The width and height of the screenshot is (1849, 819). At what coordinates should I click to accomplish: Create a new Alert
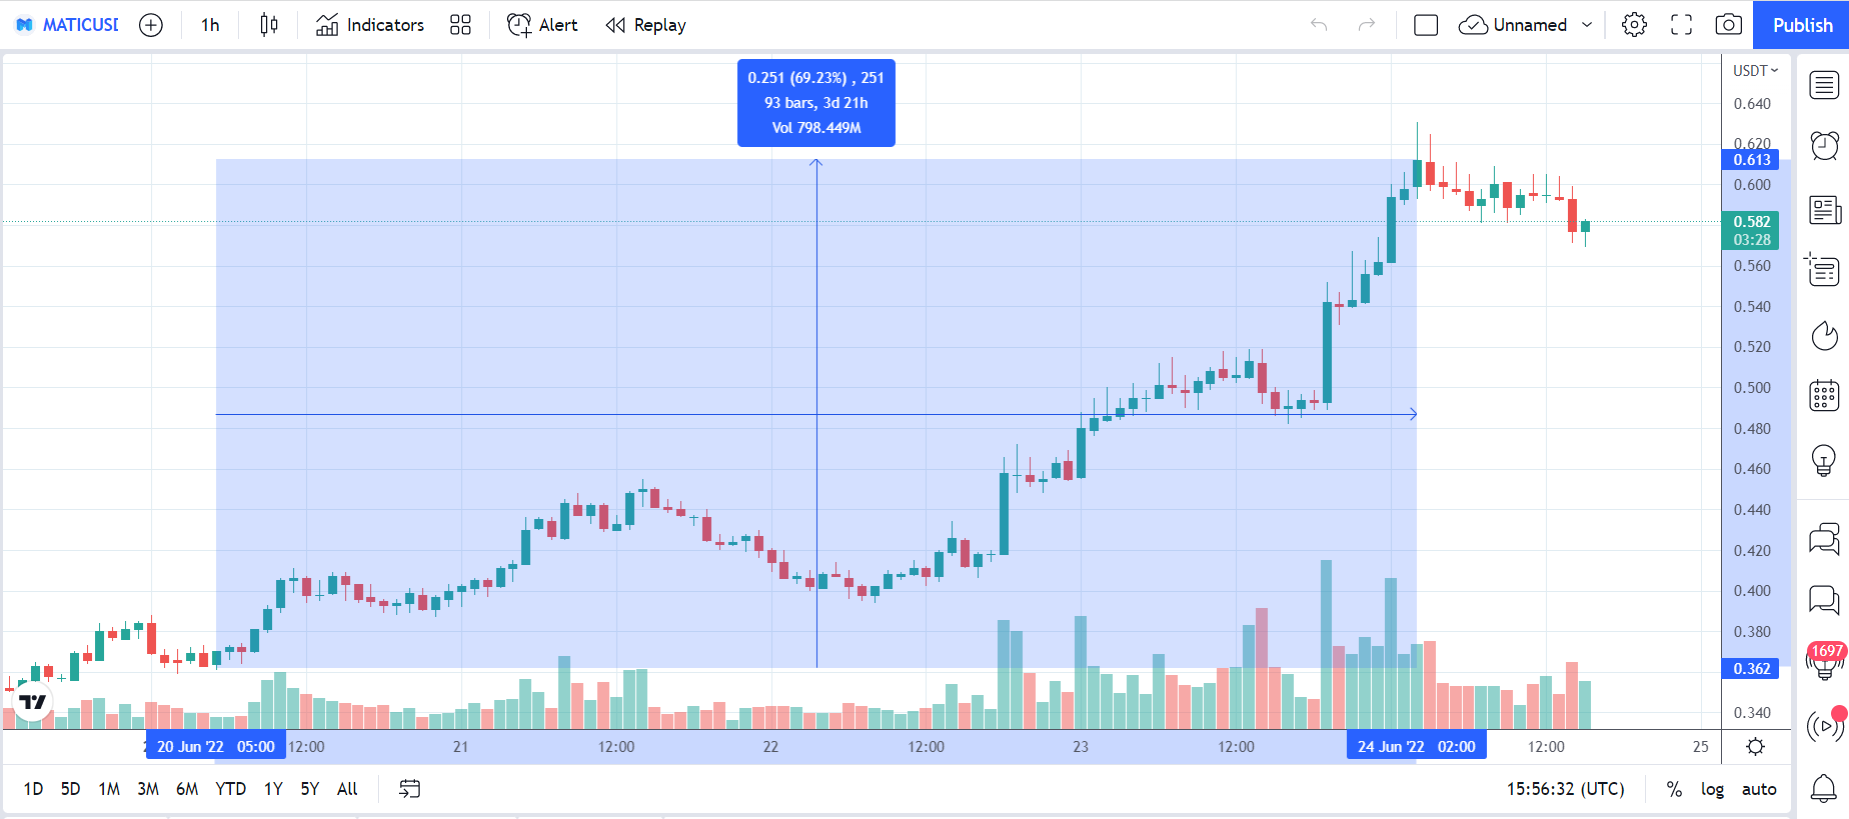click(542, 25)
